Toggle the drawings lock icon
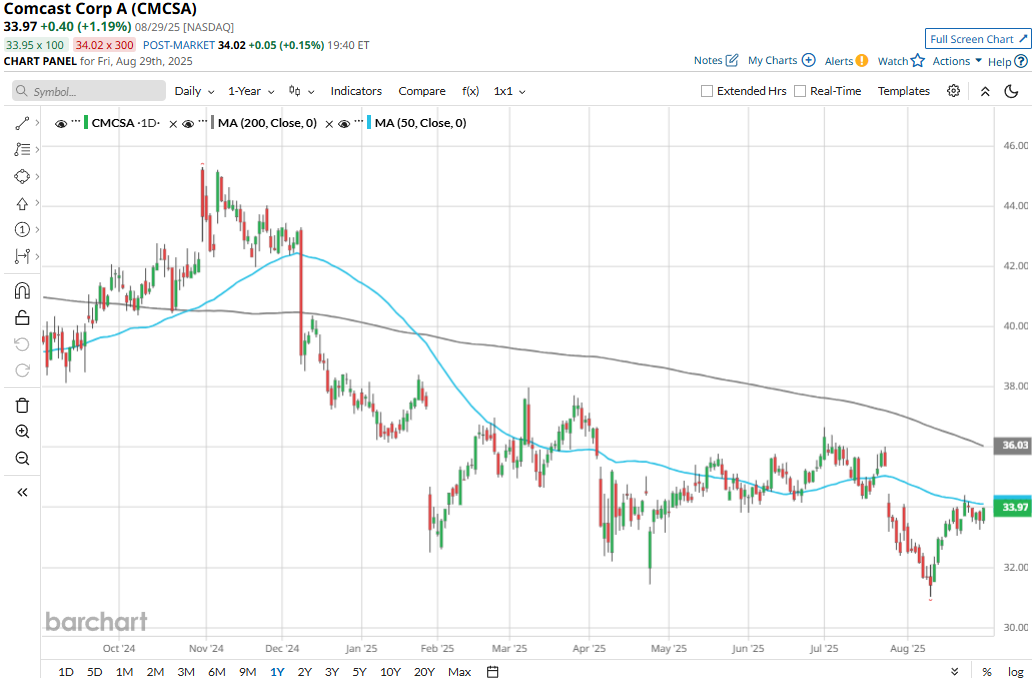Viewport: 1032px width, 678px height. [22, 318]
